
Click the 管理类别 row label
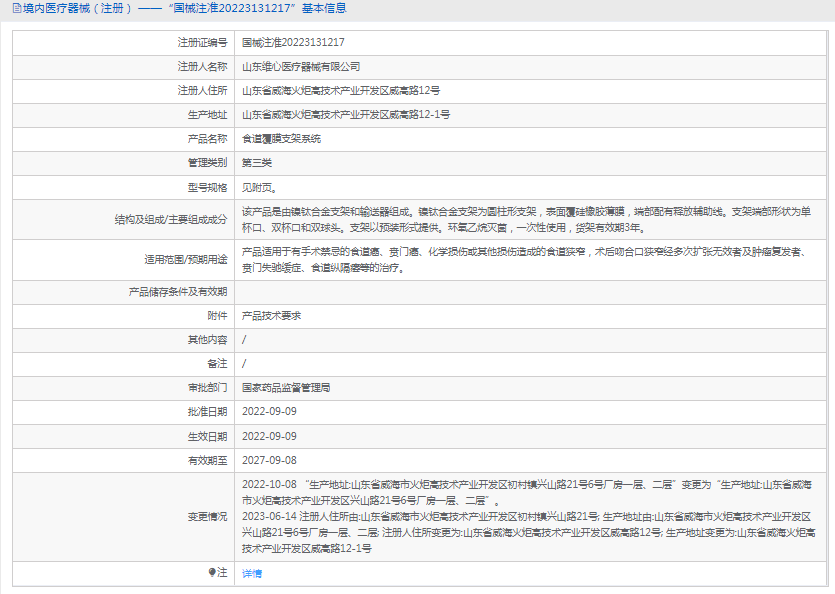coord(207,163)
